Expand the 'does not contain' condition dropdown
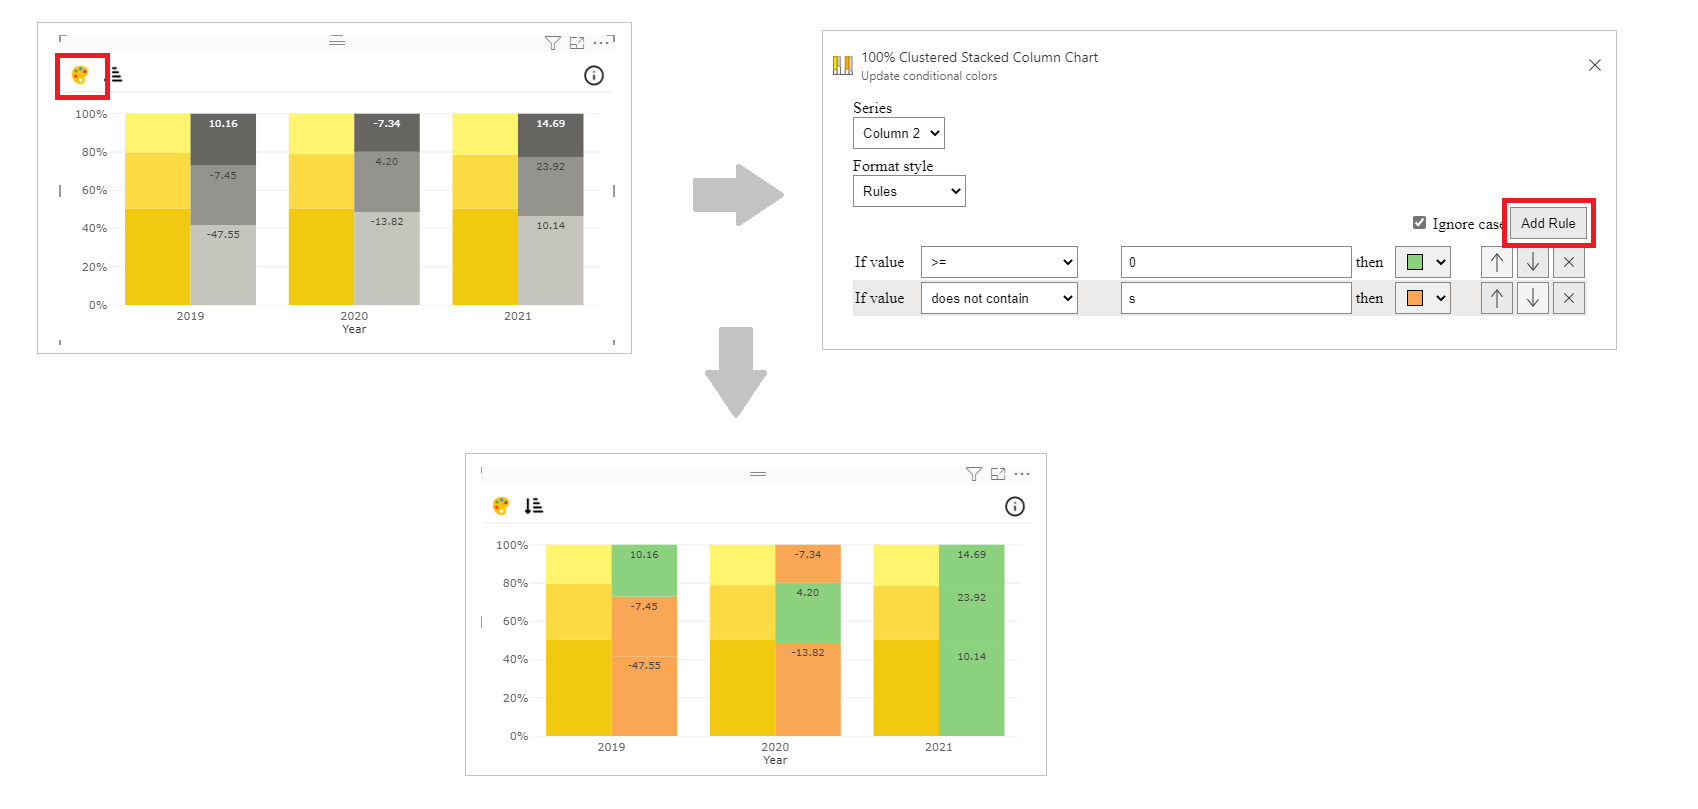The image size is (1698, 809). pos(998,297)
